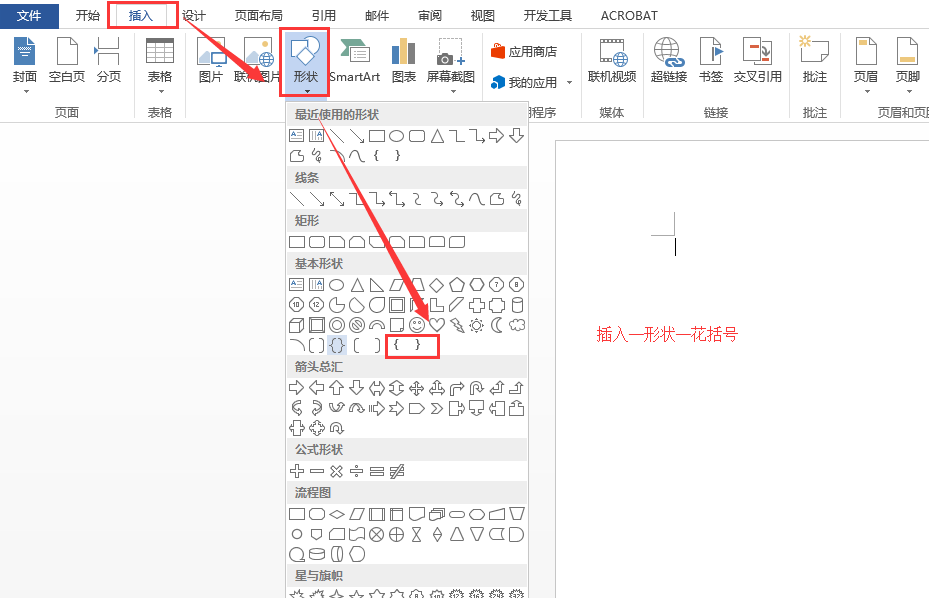This screenshot has width=929, height=598.
Task: Open the 屏幕截图 screenshot dropdown
Action: pos(451,64)
